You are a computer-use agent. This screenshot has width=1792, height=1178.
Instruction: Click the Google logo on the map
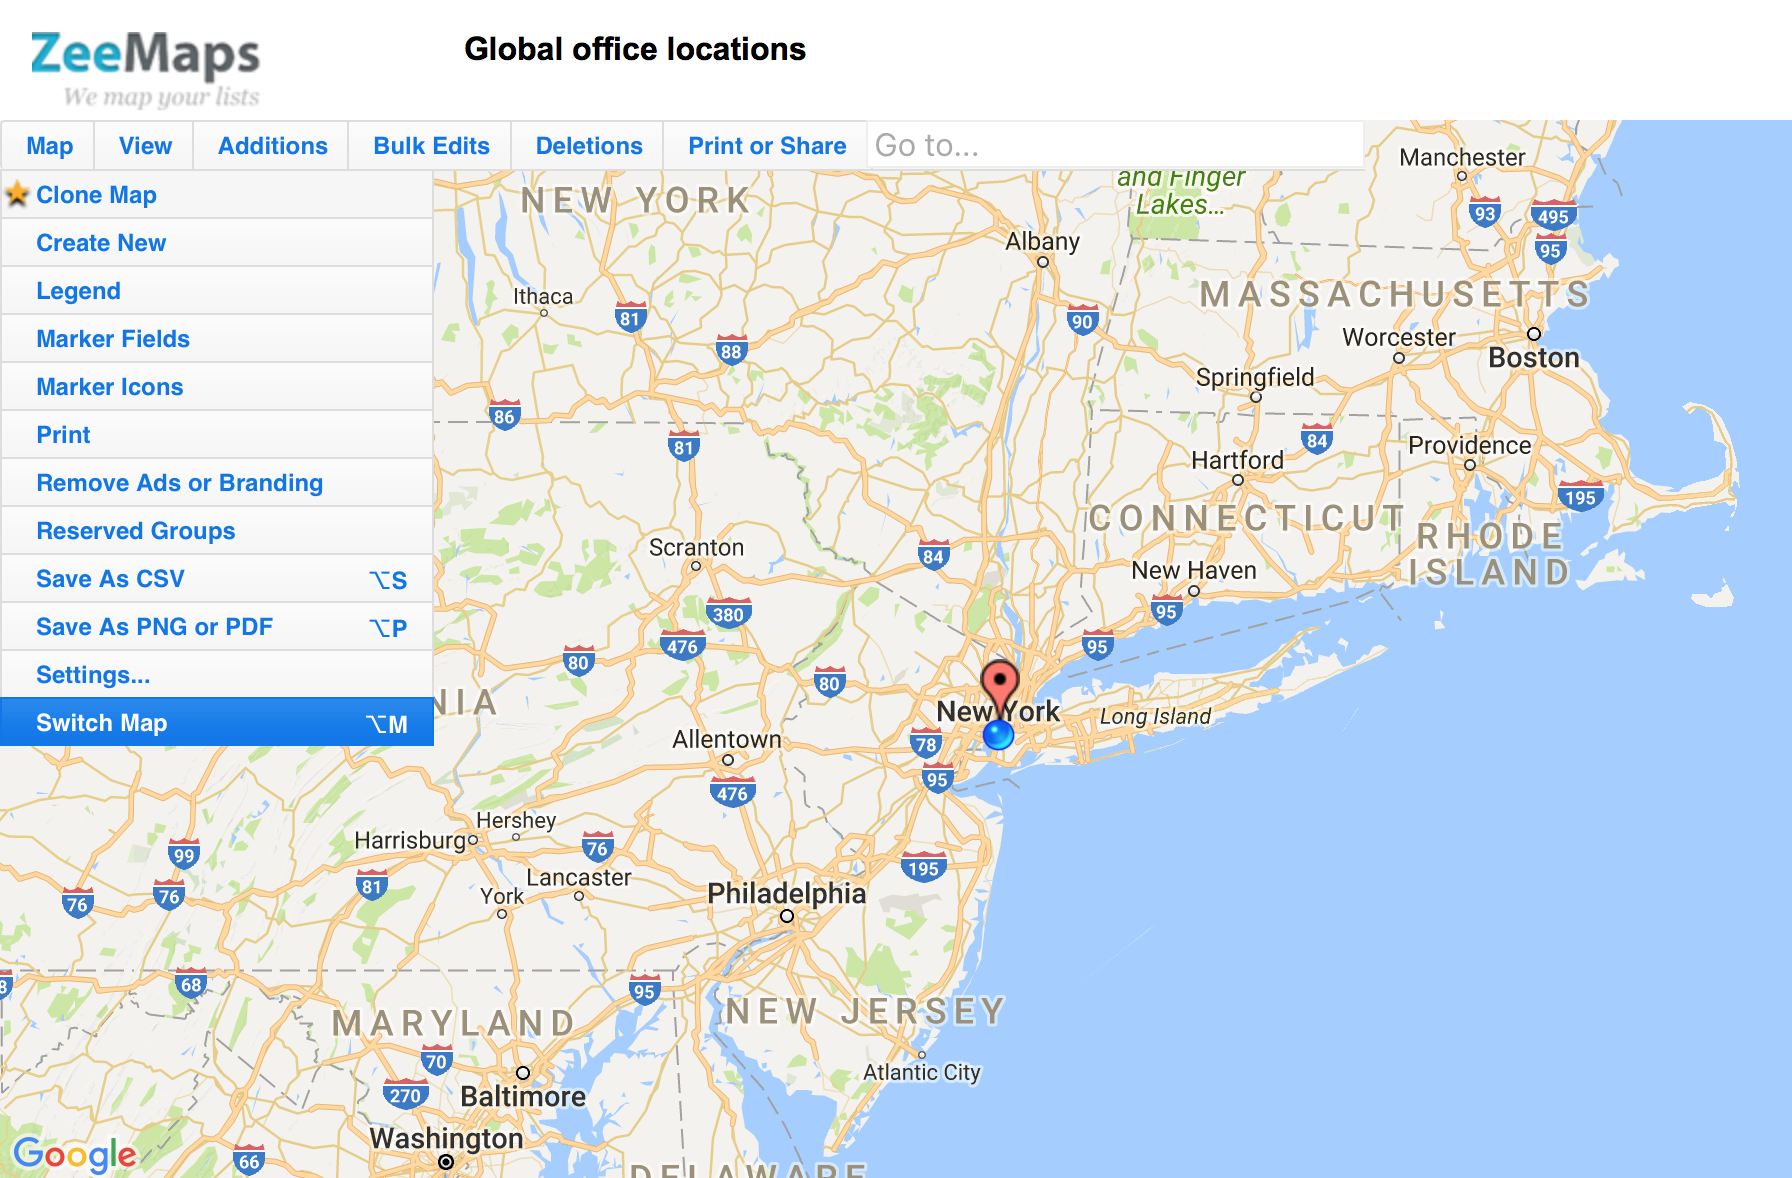(75, 1155)
